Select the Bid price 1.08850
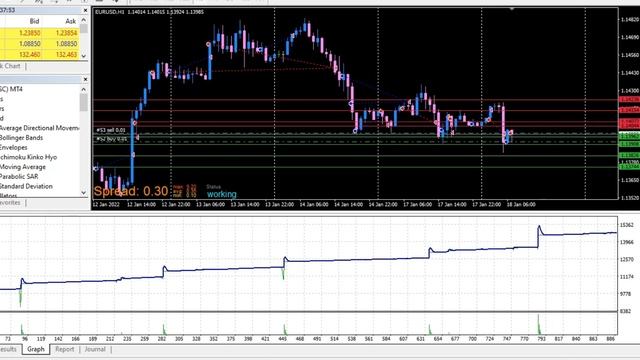This screenshot has width=640, height=360. pos(30,44)
